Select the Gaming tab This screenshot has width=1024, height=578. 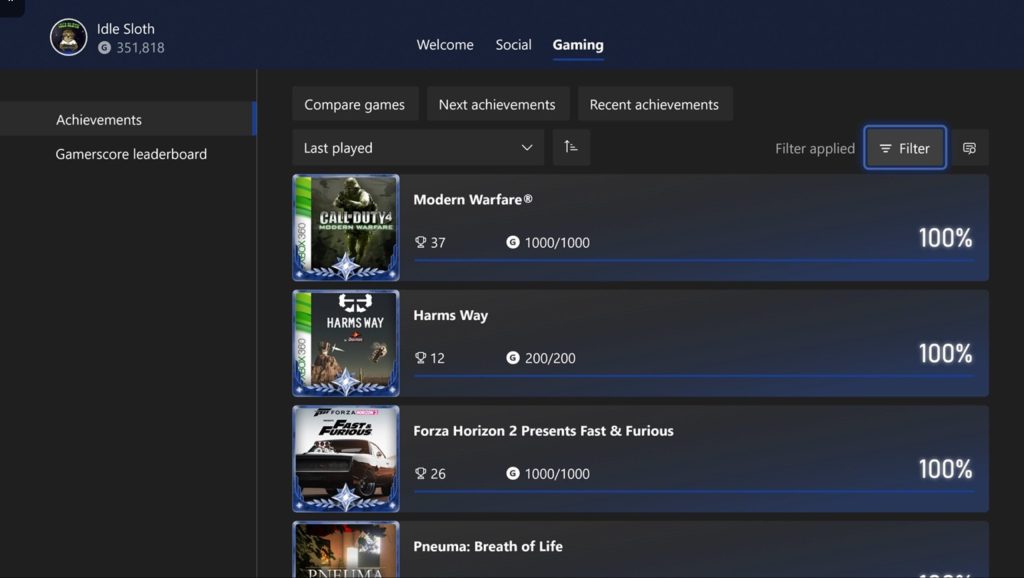pos(578,44)
